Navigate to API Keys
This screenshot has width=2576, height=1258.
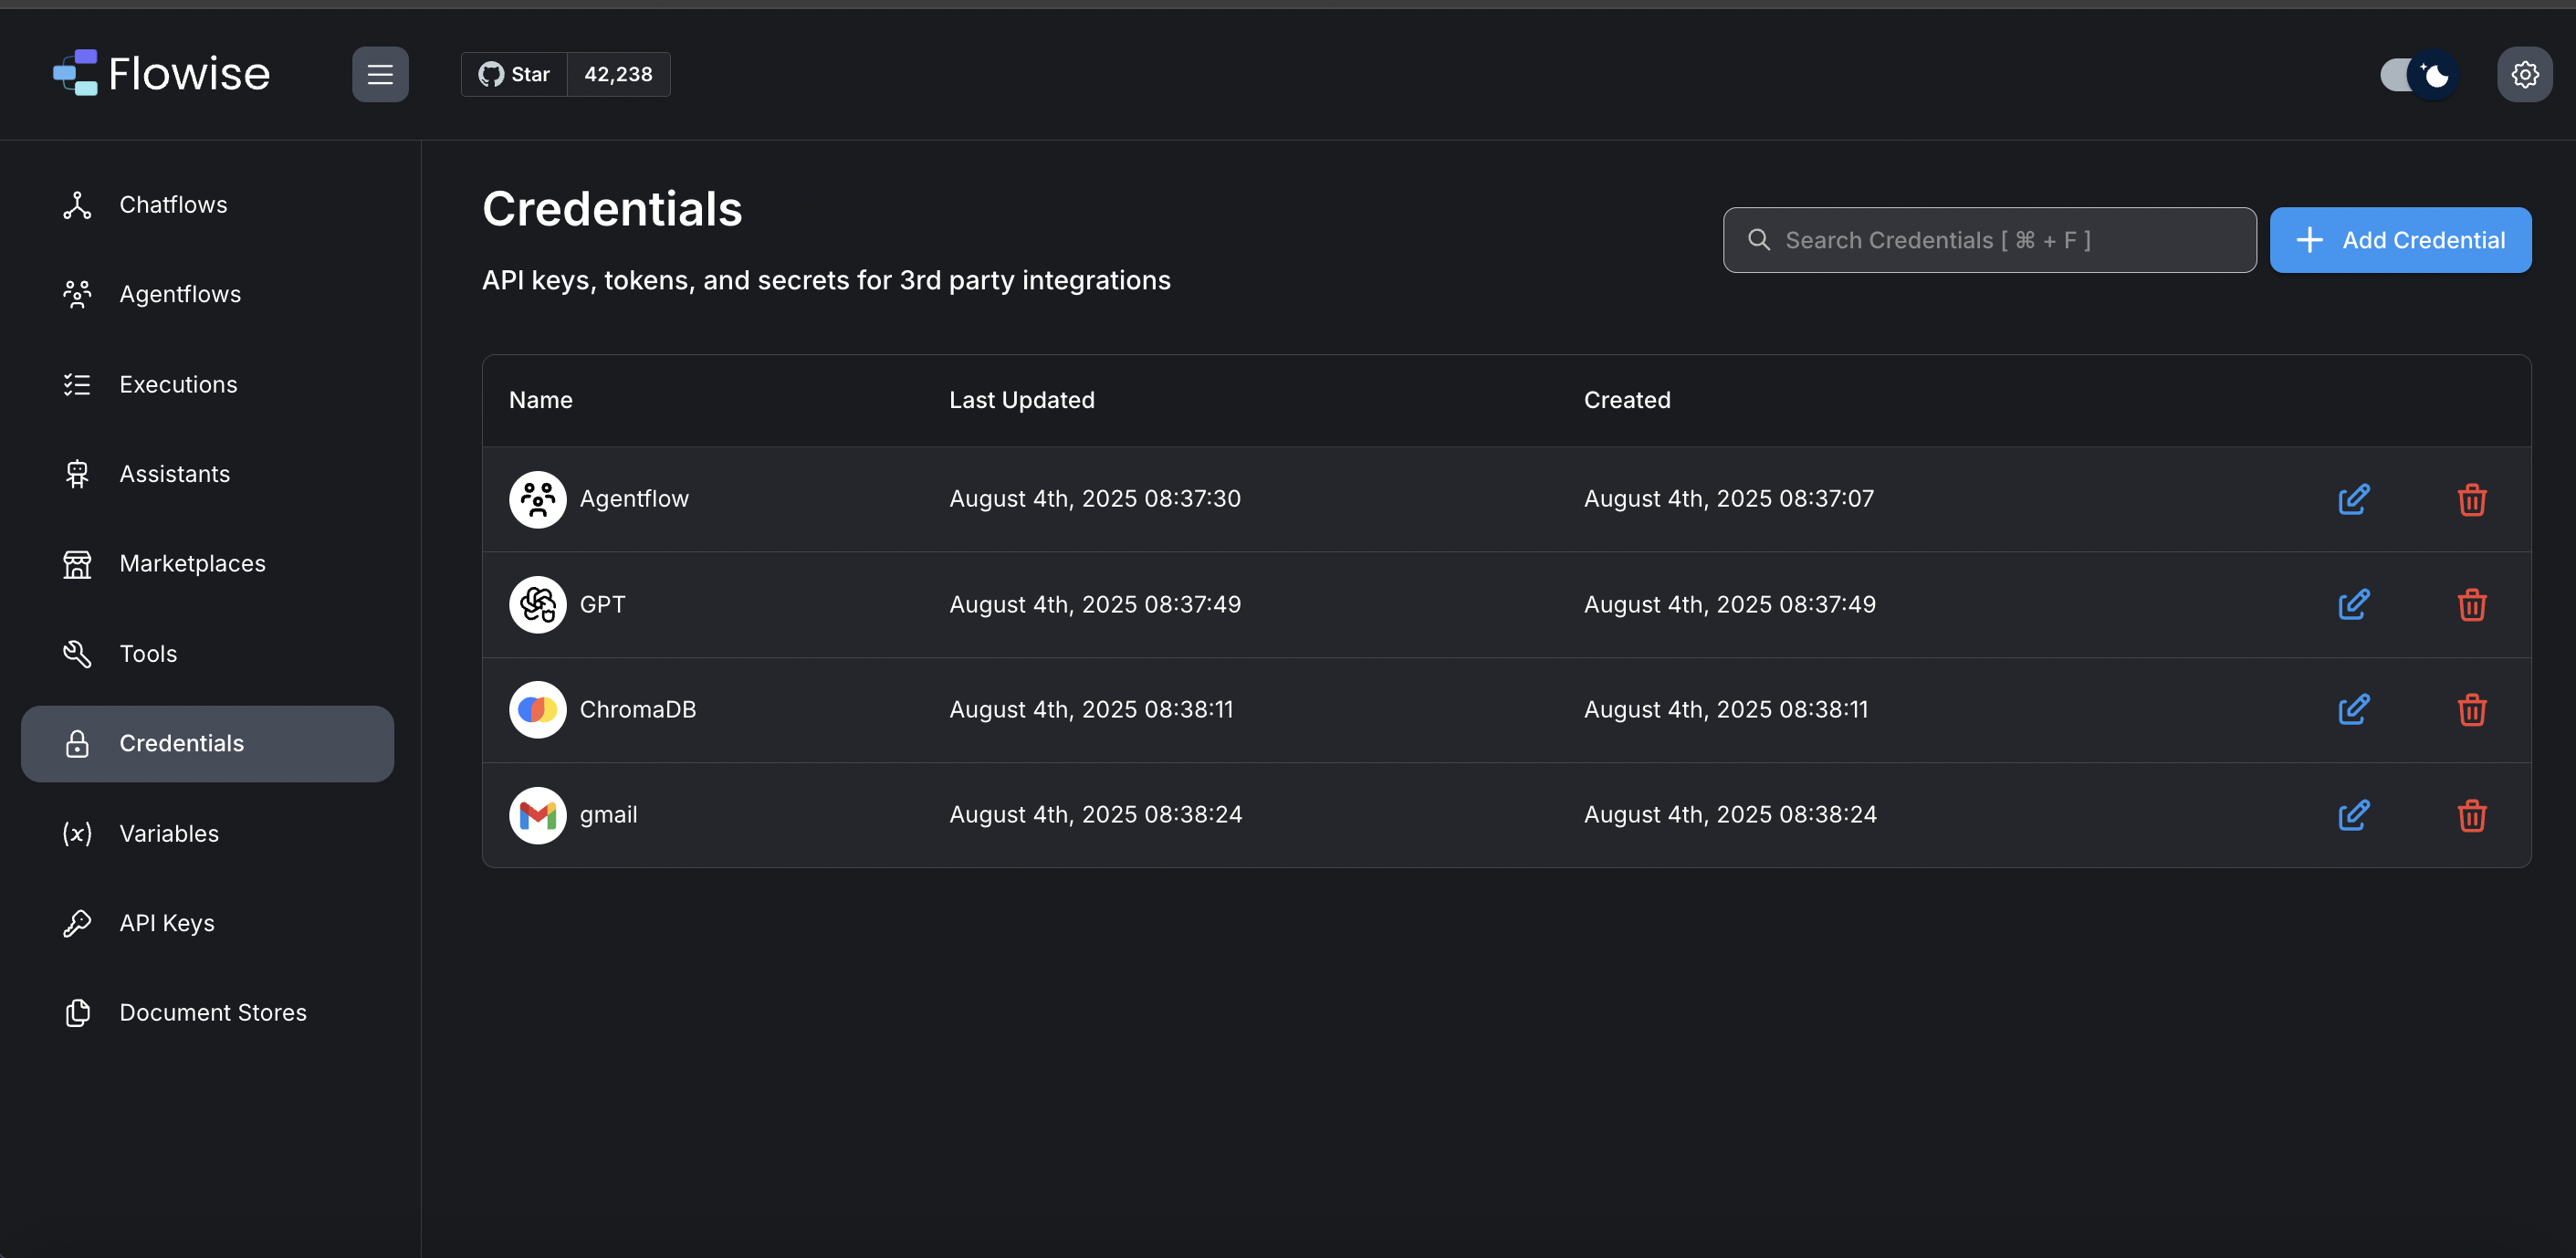[x=166, y=923]
